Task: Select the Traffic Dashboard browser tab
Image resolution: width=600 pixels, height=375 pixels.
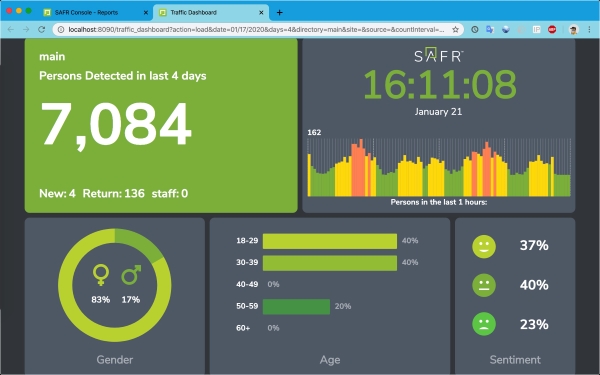Action: 211,12
